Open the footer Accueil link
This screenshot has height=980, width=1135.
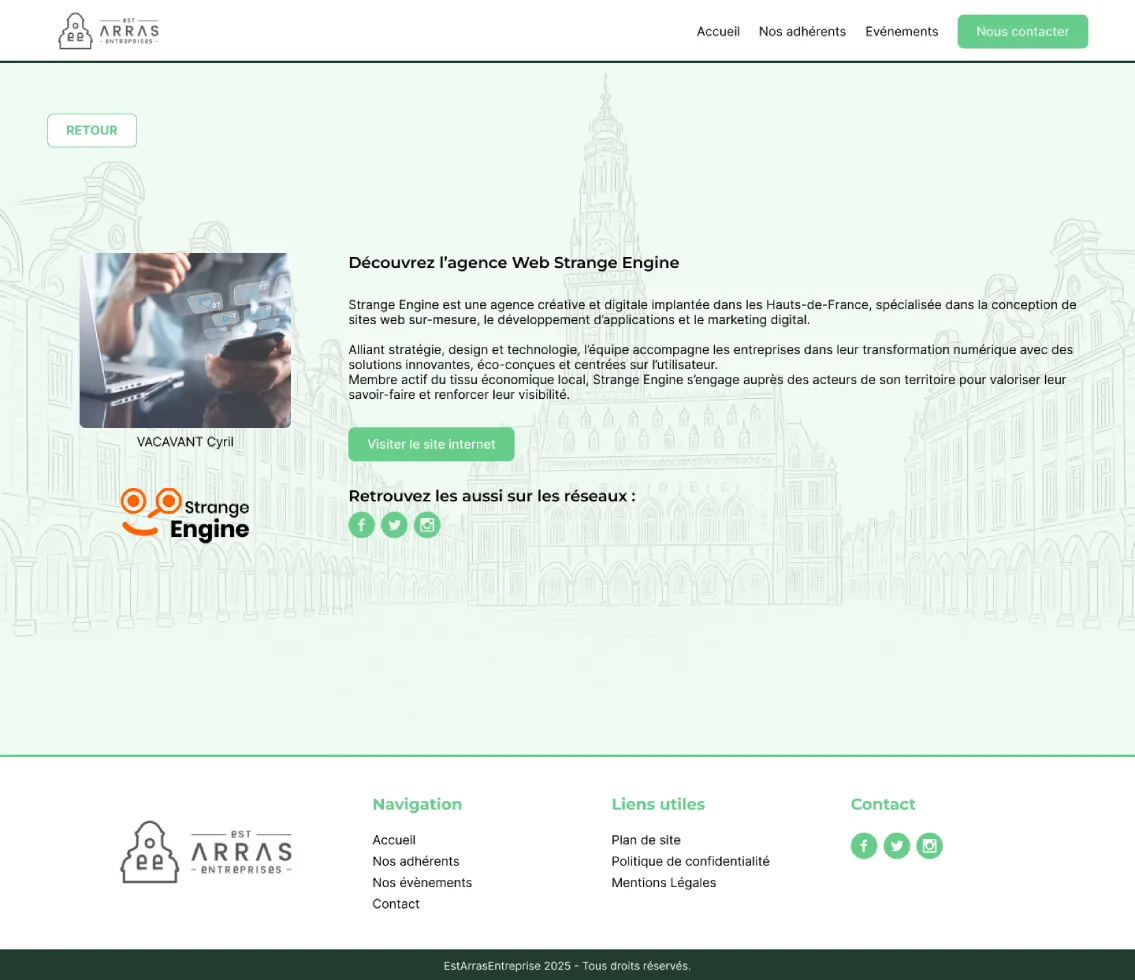[x=394, y=840]
